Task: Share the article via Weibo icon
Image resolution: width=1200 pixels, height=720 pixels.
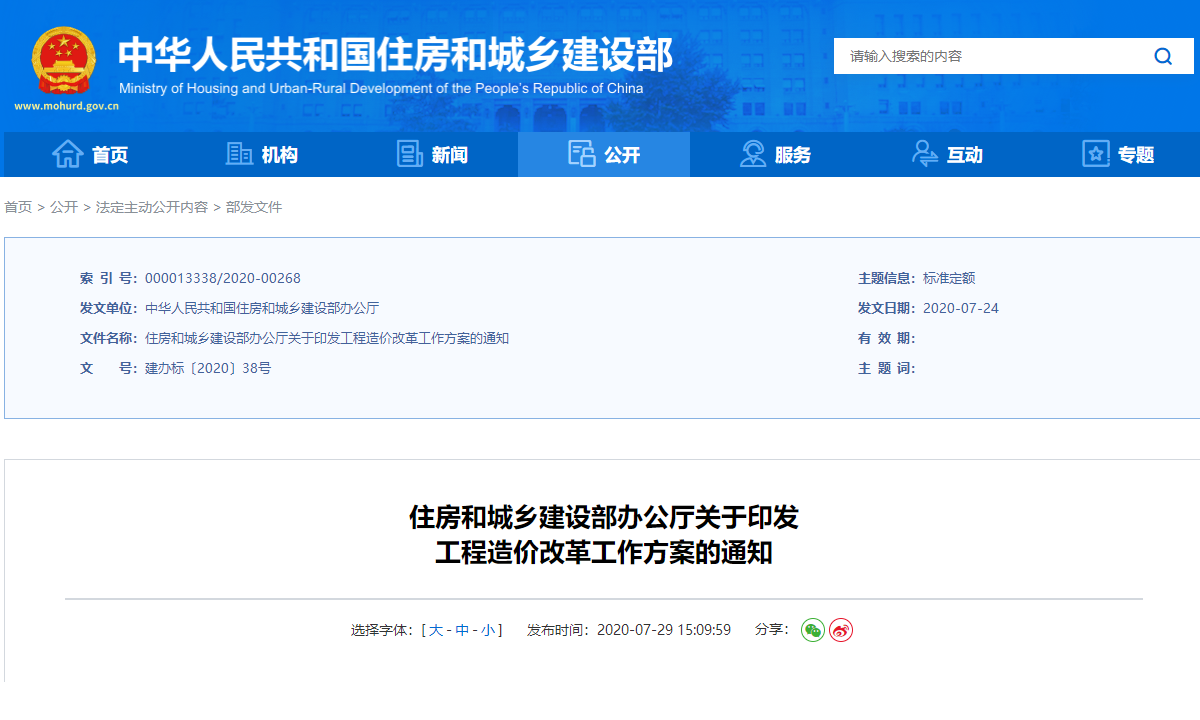Action: (x=841, y=630)
